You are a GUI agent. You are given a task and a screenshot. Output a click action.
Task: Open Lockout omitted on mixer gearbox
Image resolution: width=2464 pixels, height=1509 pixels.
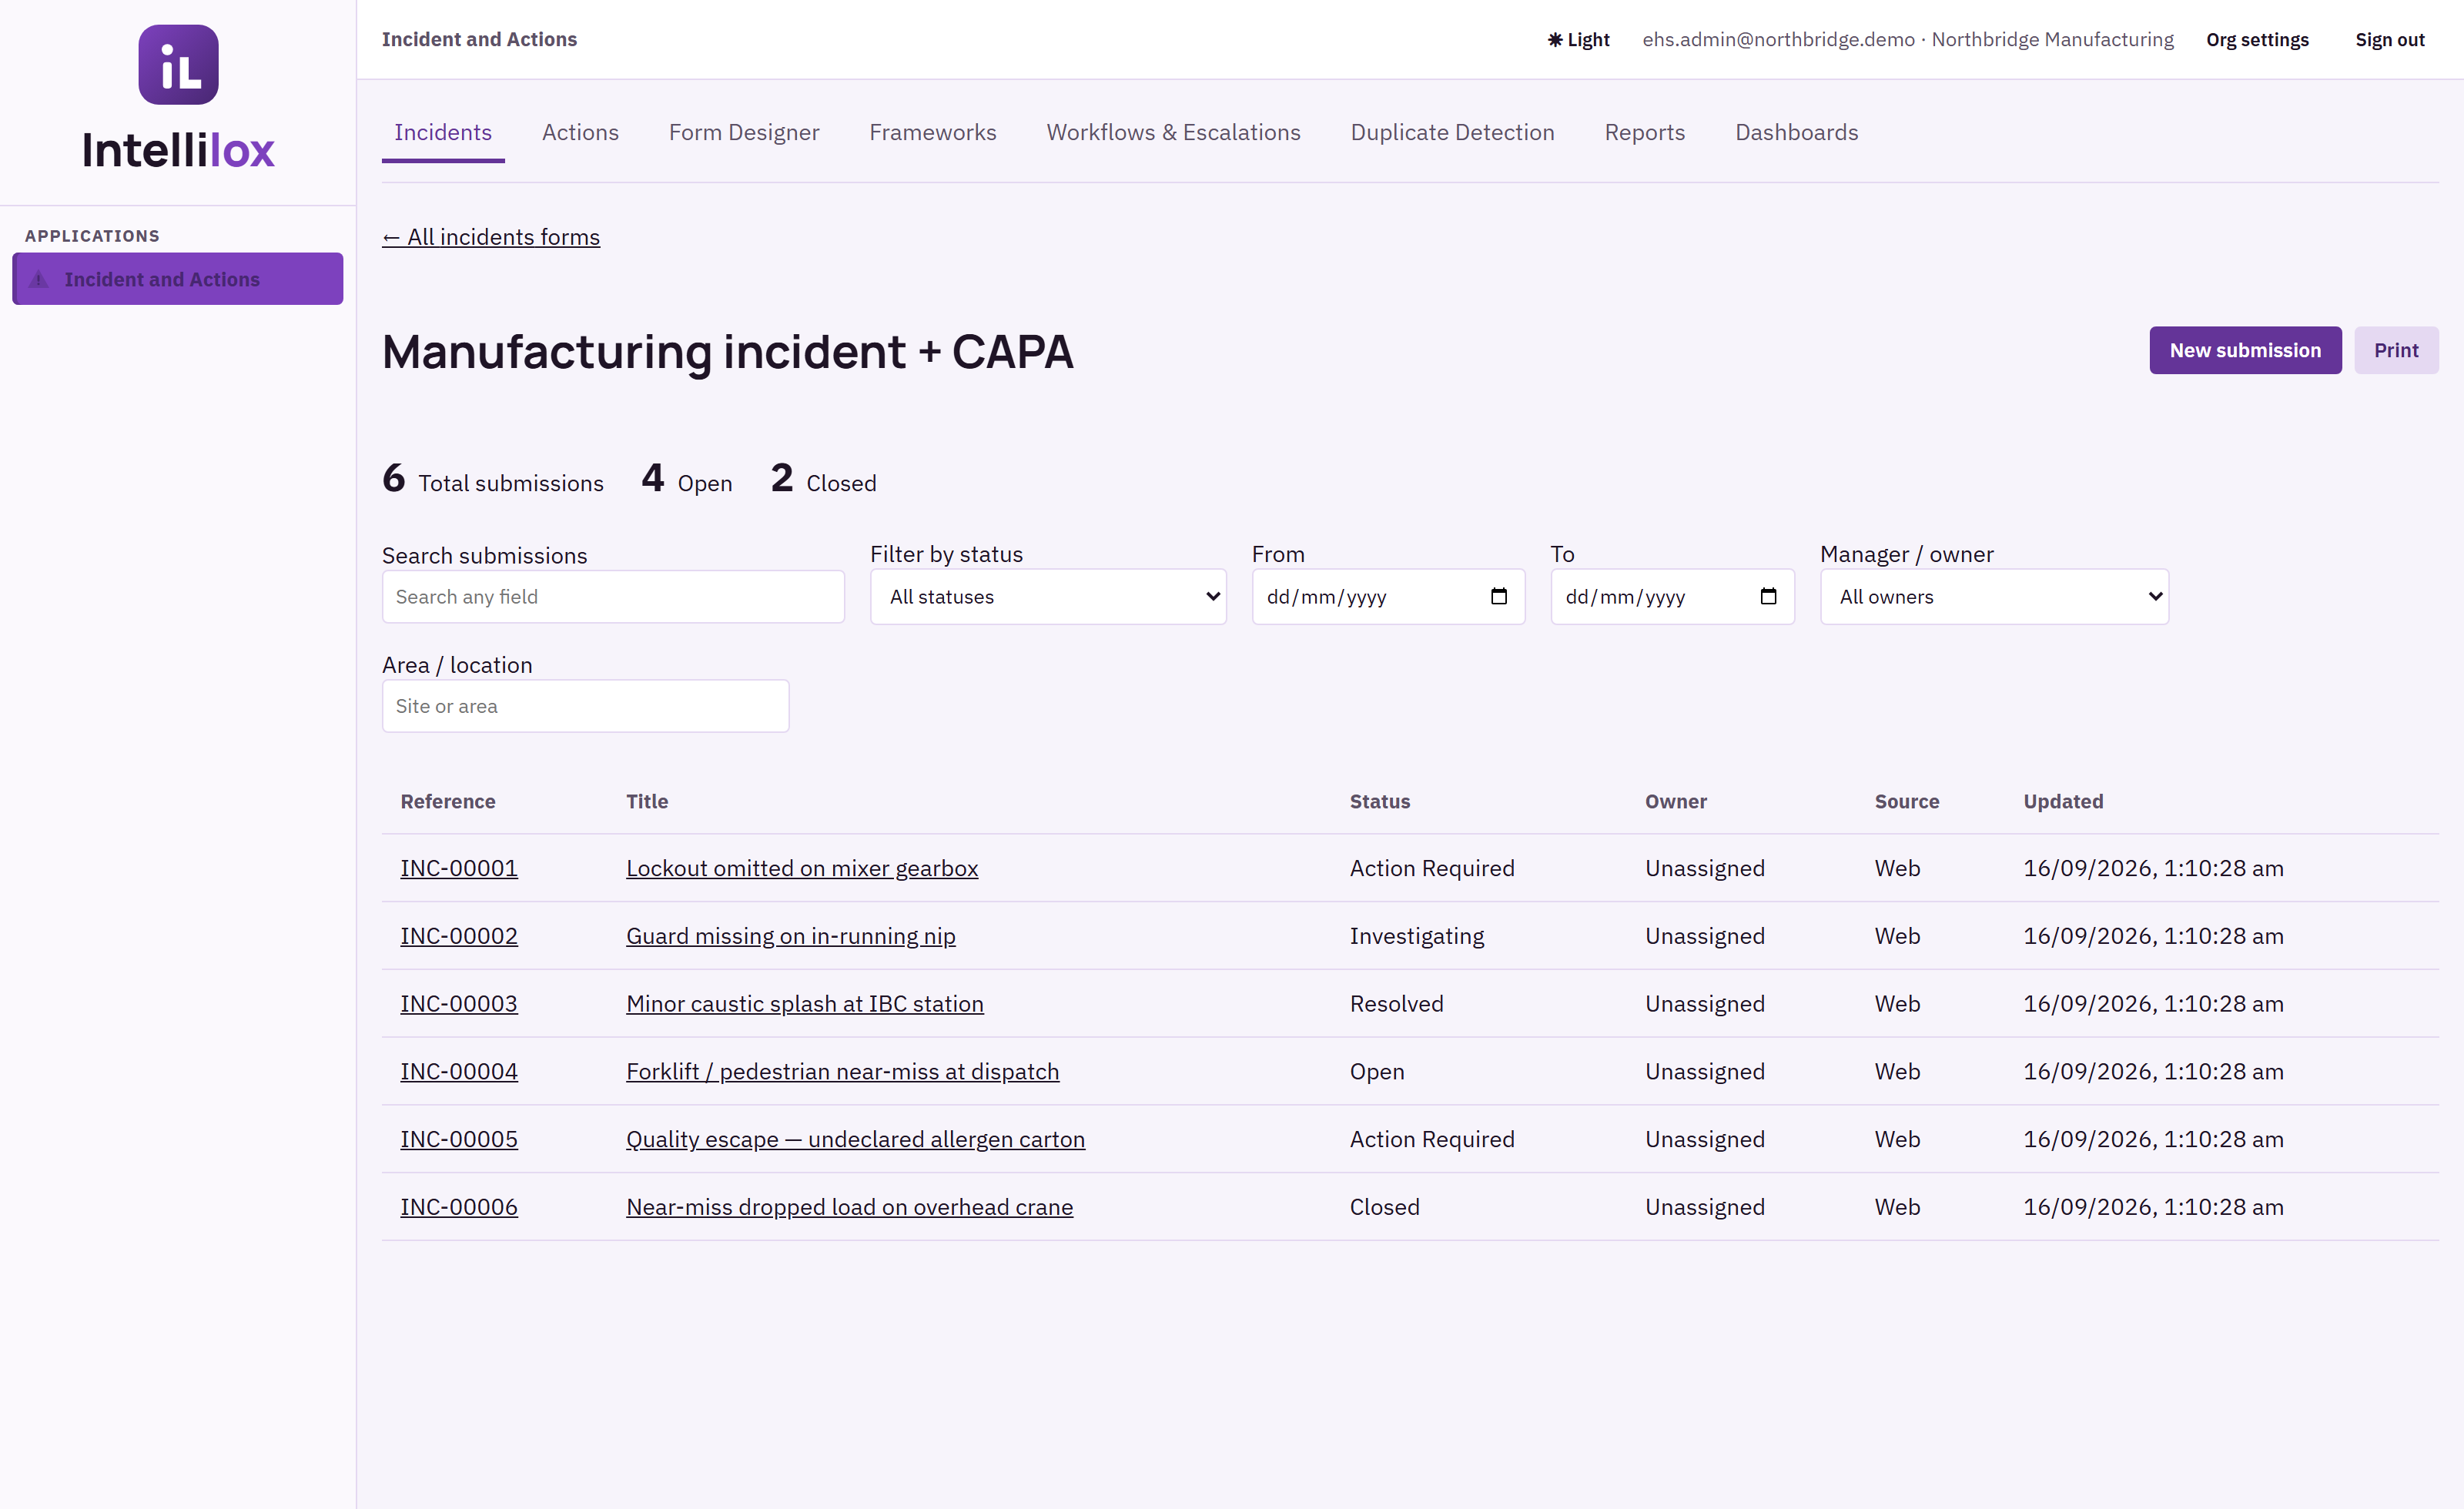coord(802,868)
